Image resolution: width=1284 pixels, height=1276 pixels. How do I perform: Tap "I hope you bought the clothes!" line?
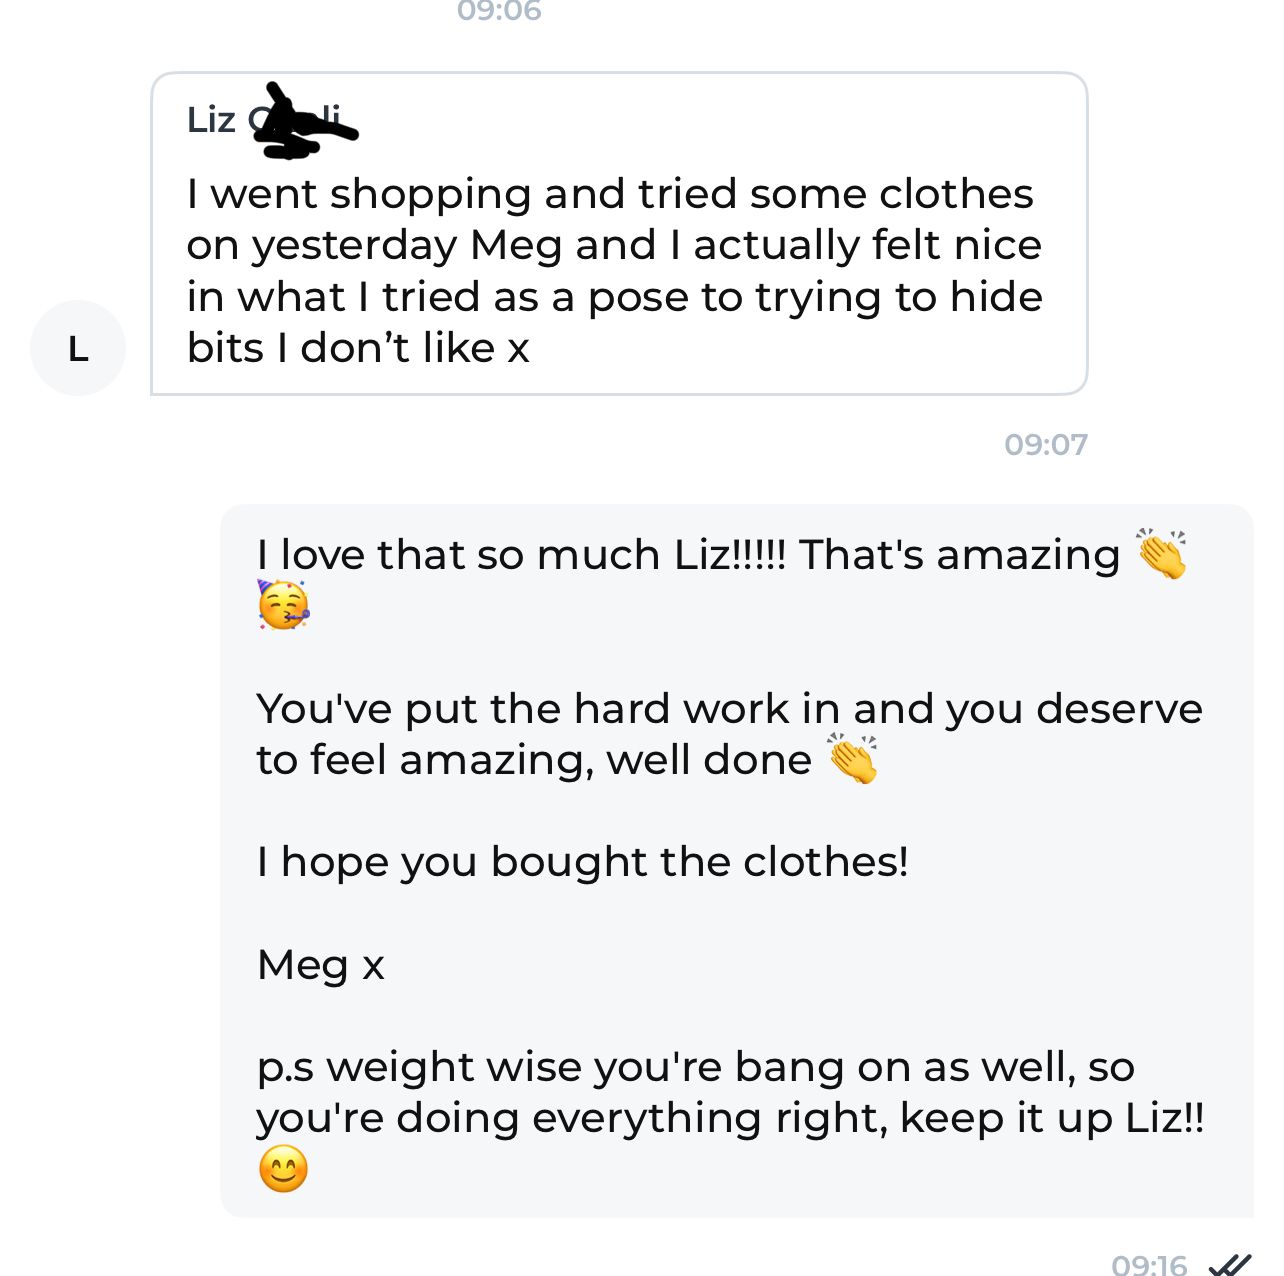(582, 862)
